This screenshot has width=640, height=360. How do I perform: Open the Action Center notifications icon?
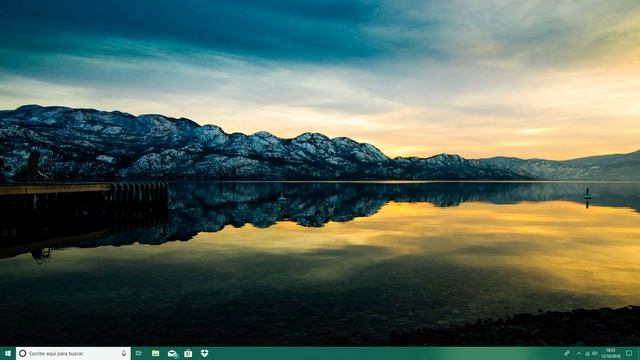[x=629, y=353]
